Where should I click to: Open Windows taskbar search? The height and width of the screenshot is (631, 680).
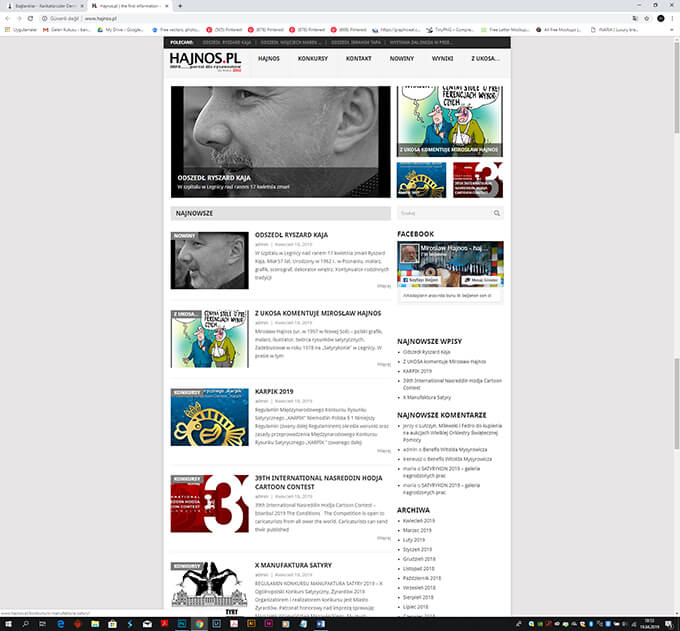click(x=26, y=624)
